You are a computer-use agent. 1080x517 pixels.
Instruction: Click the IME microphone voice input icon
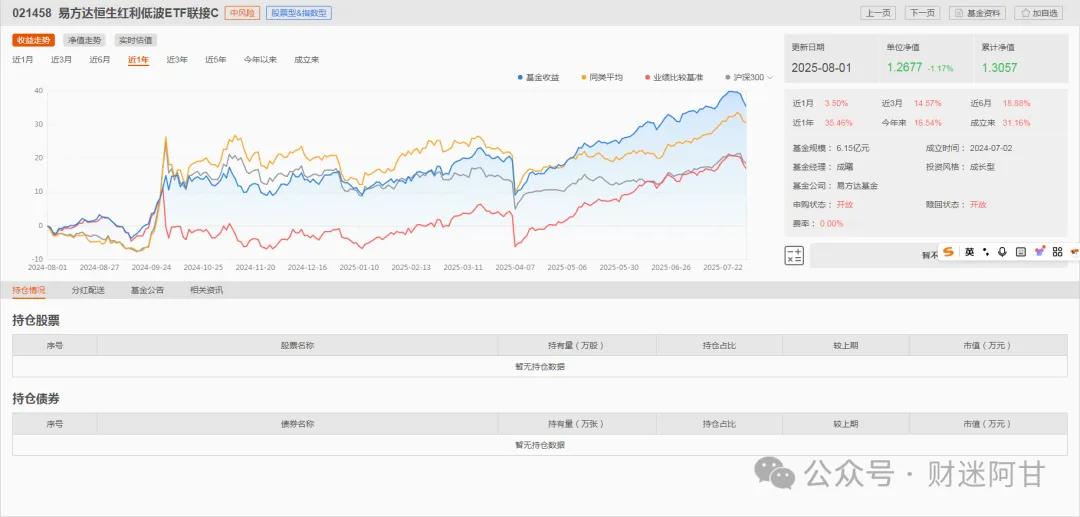[1002, 252]
